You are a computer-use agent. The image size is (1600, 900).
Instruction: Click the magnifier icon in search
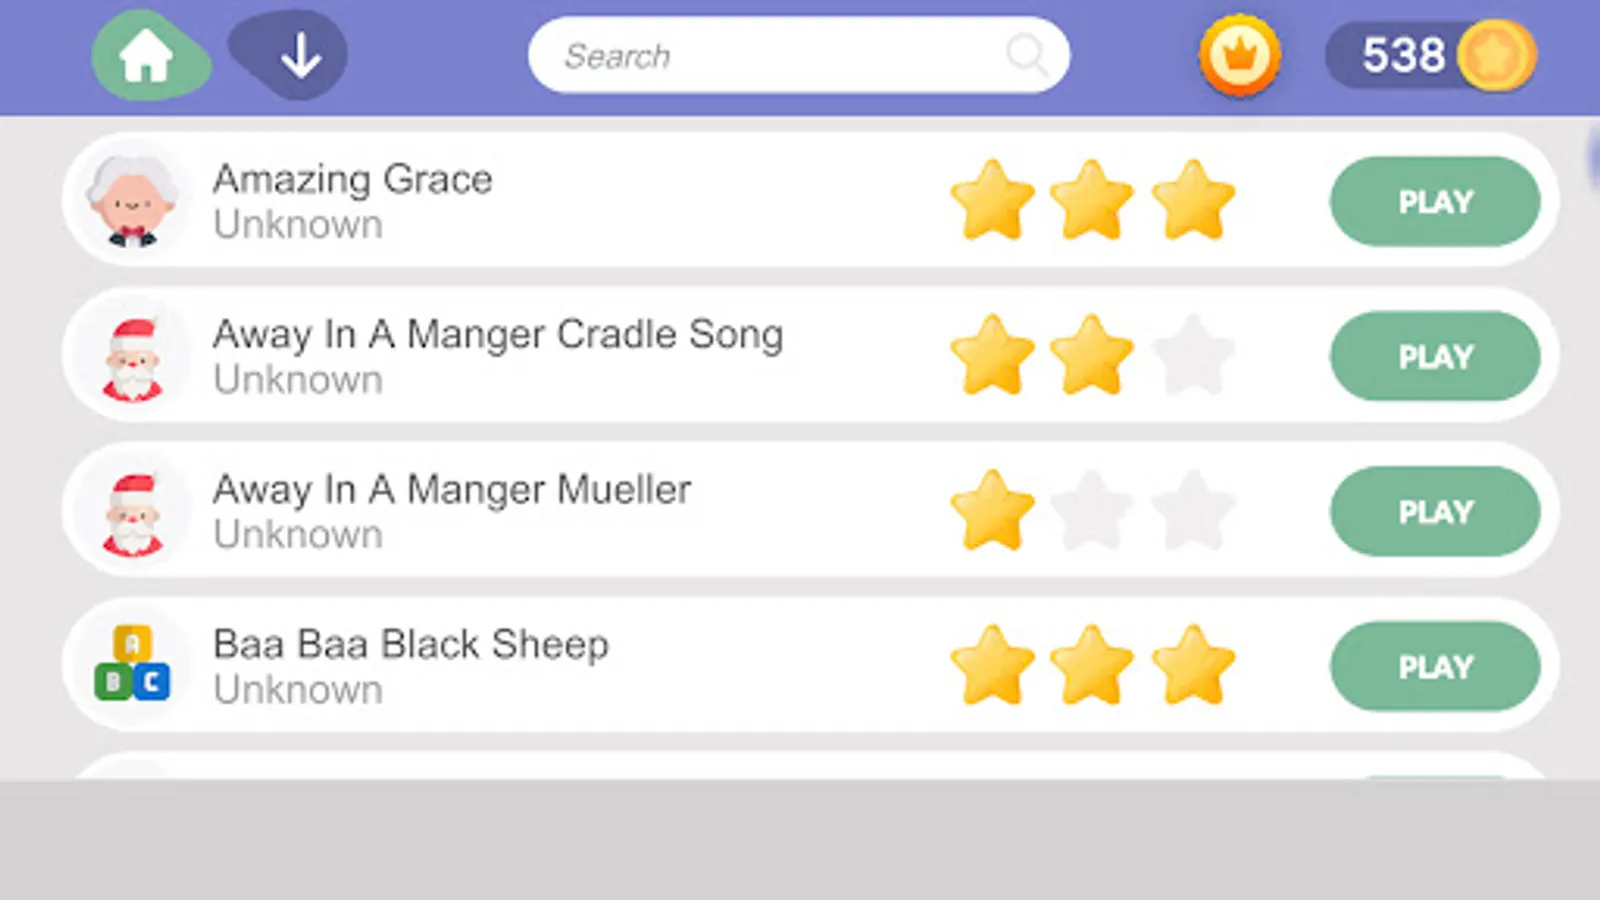coord(1026,54)
